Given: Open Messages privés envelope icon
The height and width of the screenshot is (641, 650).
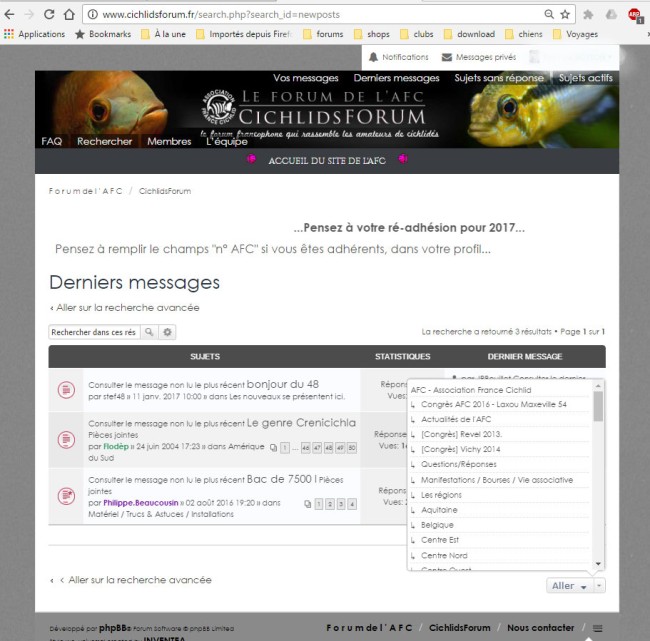Looking at the screenshot, I should [447, 57].
